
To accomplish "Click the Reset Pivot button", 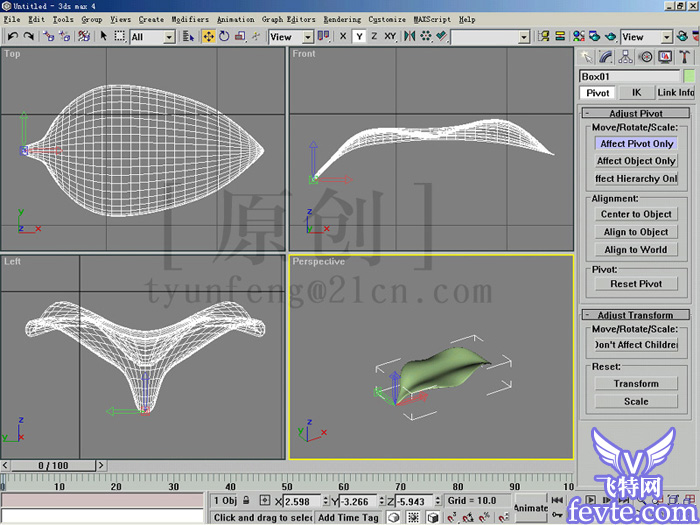I will point(636,284).
